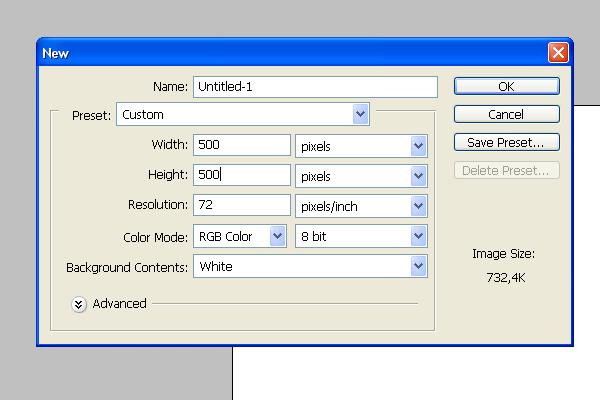Click the Name field containing Untitled-1

pos(314,87)
